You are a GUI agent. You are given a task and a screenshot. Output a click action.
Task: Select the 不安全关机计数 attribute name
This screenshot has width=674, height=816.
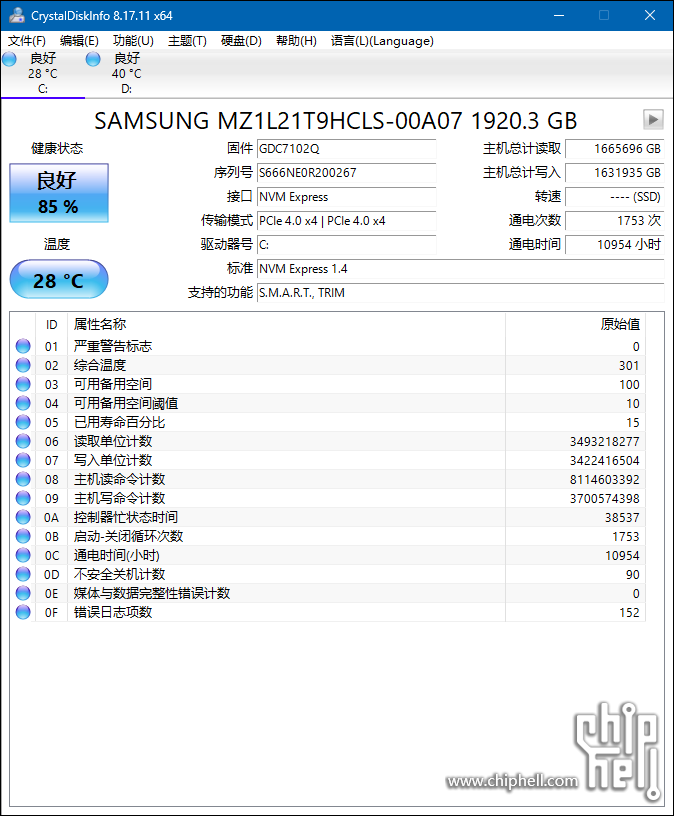pyautogui.click(x=119, y=574)
